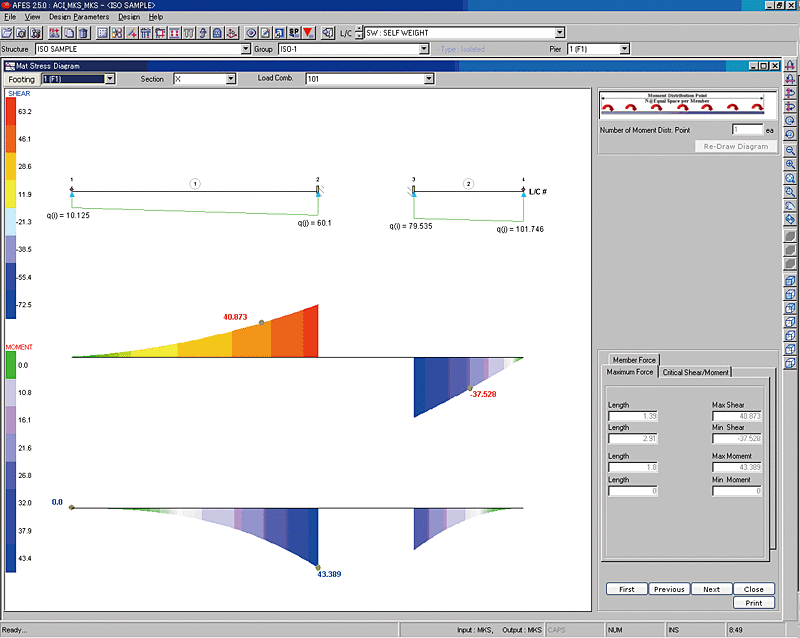The width and height of the screenshot is (800, 638).
Task: Click the pencil-on-page edit toolbar icon
Action: [265, 33]
